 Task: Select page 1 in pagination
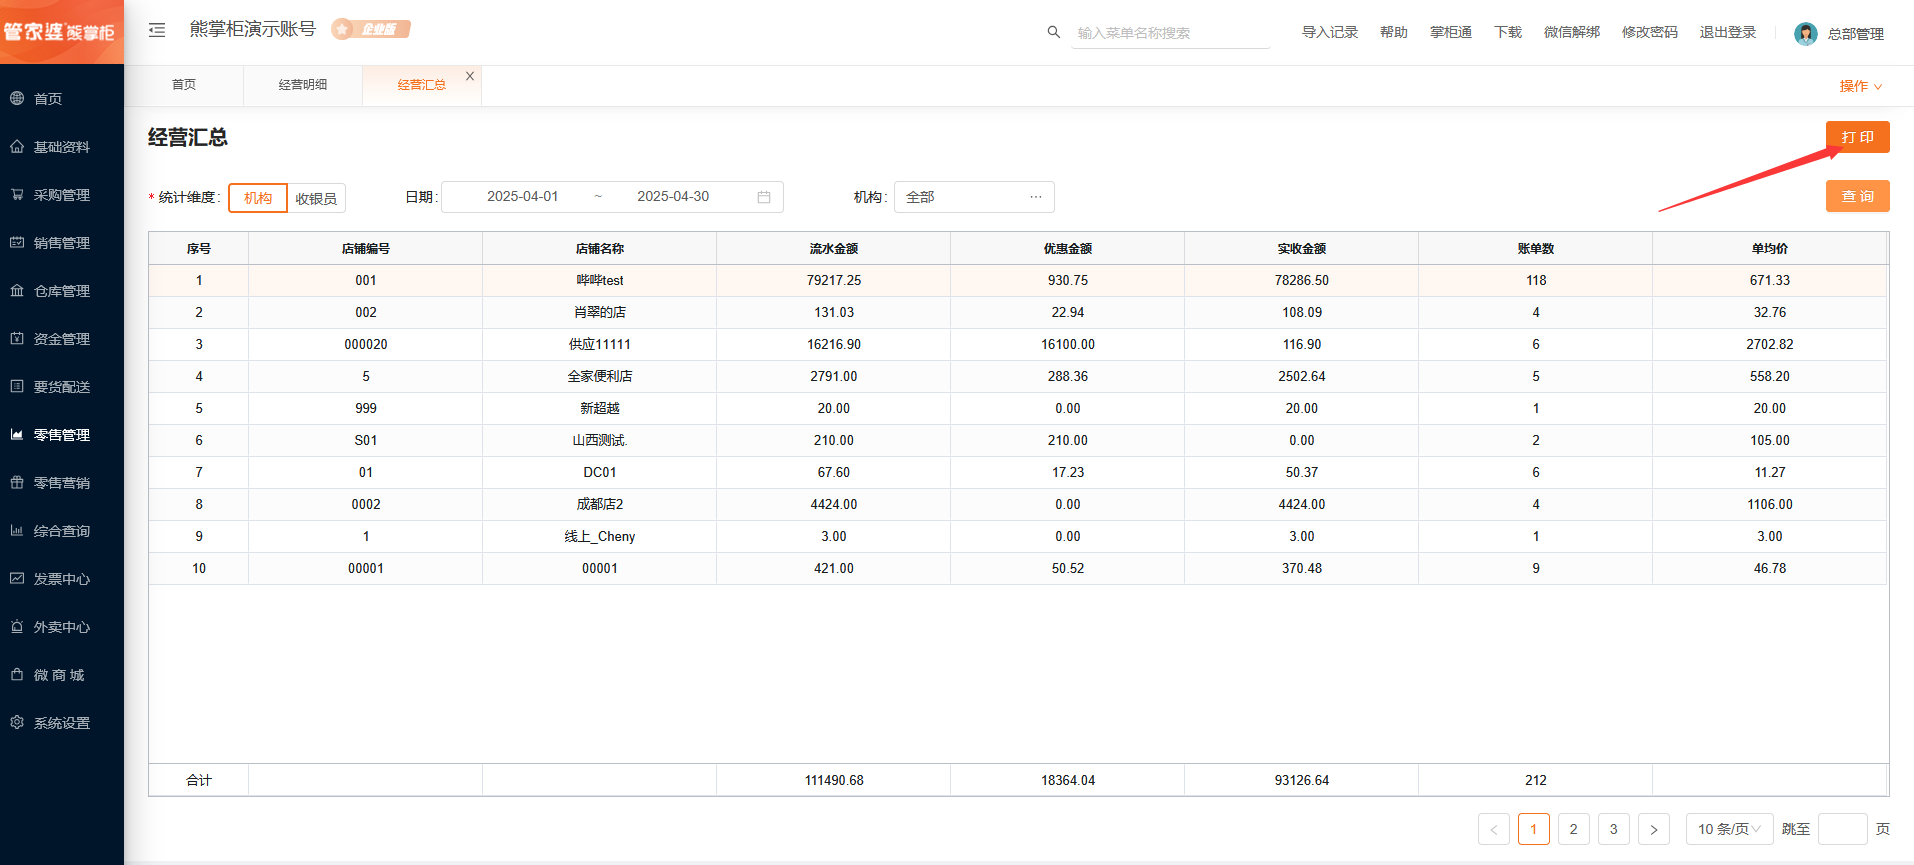tap(1534, 829)
